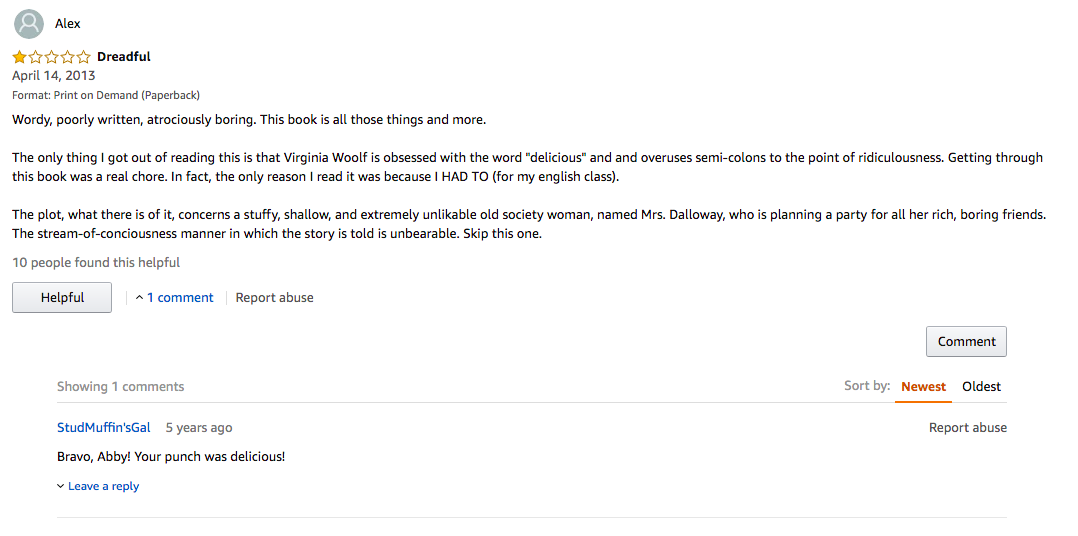The height and width of the screenshot is (536, 1078).
Task: Click Alex's gray profile avatar icon
Action: pos(29,24)
